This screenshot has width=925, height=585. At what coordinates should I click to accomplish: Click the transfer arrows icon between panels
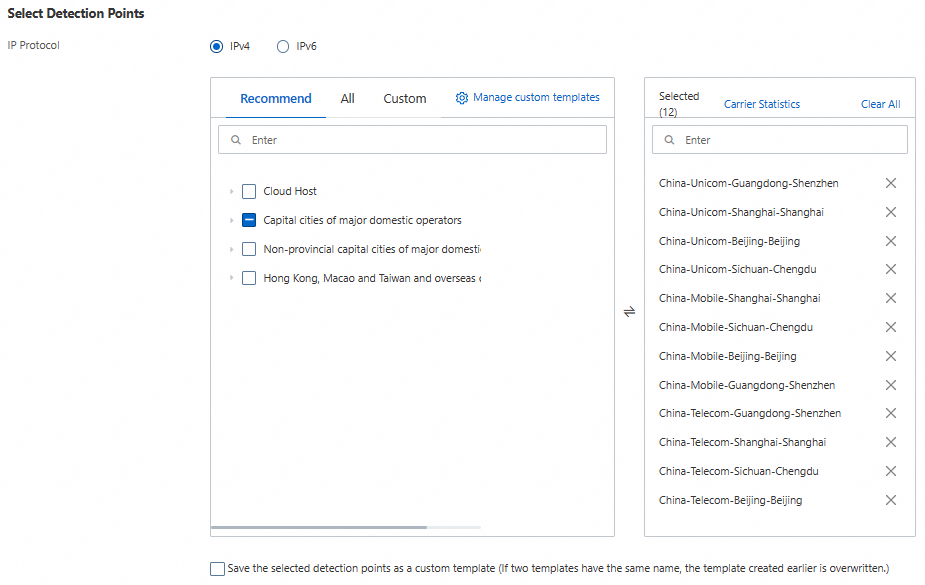629,311
